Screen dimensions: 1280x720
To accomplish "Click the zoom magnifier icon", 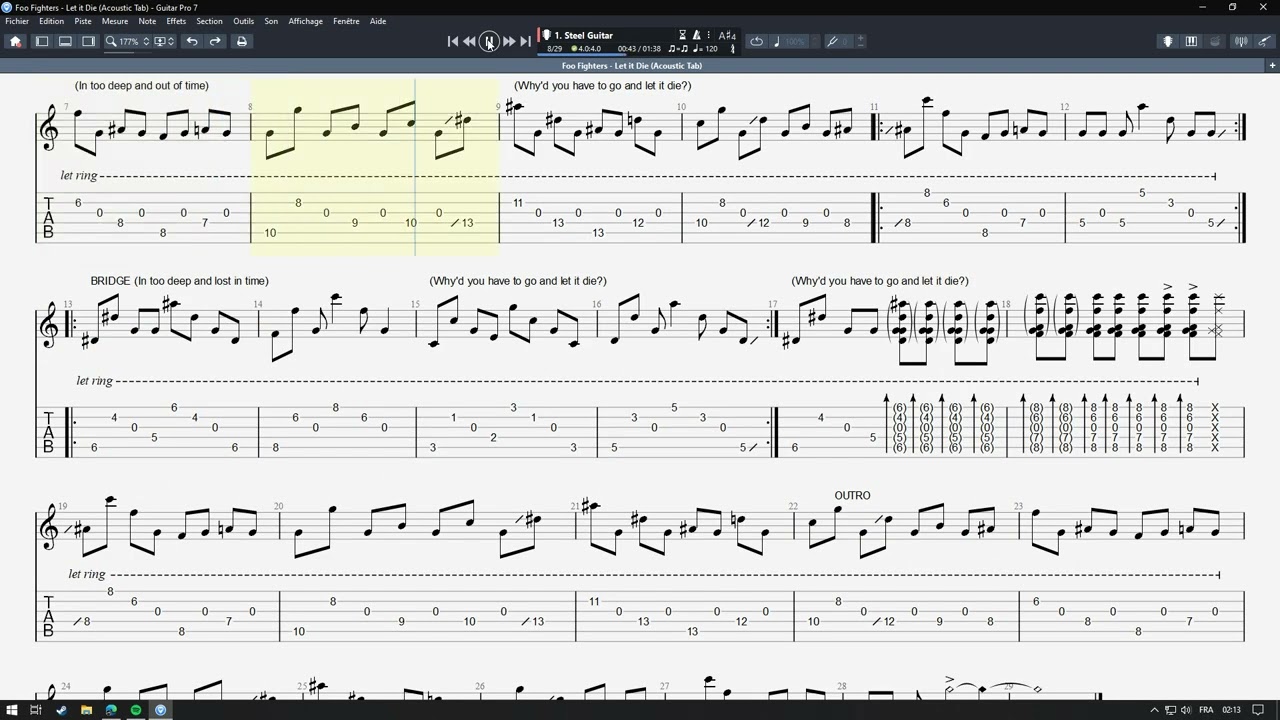I will [111, 41].
